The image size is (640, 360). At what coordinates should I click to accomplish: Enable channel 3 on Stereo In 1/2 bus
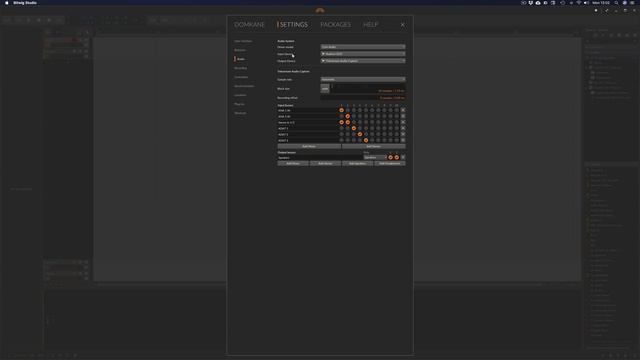coord(354,122)
